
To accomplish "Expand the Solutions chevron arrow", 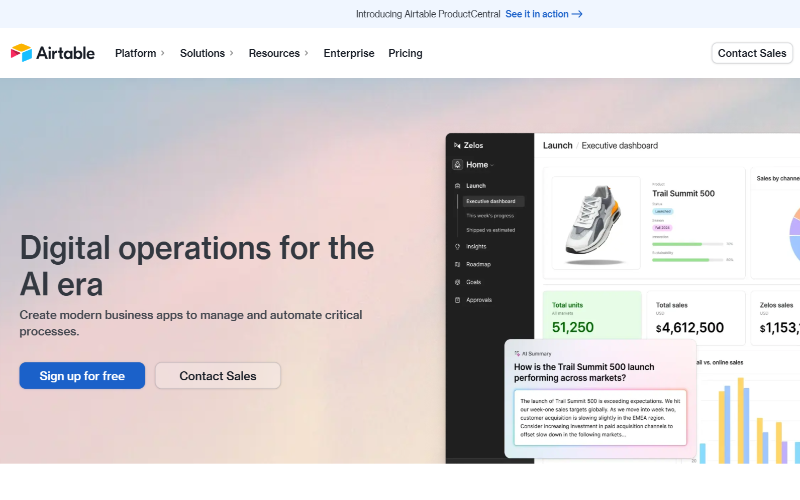I will coord(232,53).
